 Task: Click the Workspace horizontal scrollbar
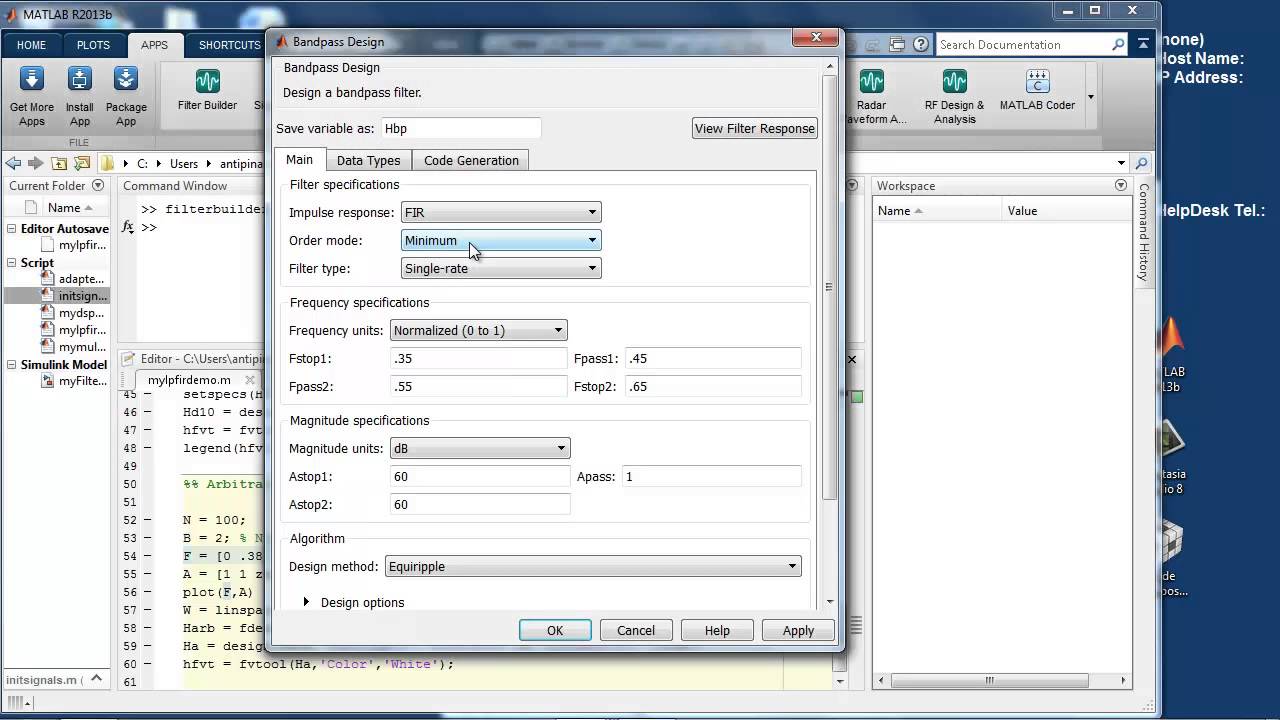pyautogui.click(x=989, y=681)
